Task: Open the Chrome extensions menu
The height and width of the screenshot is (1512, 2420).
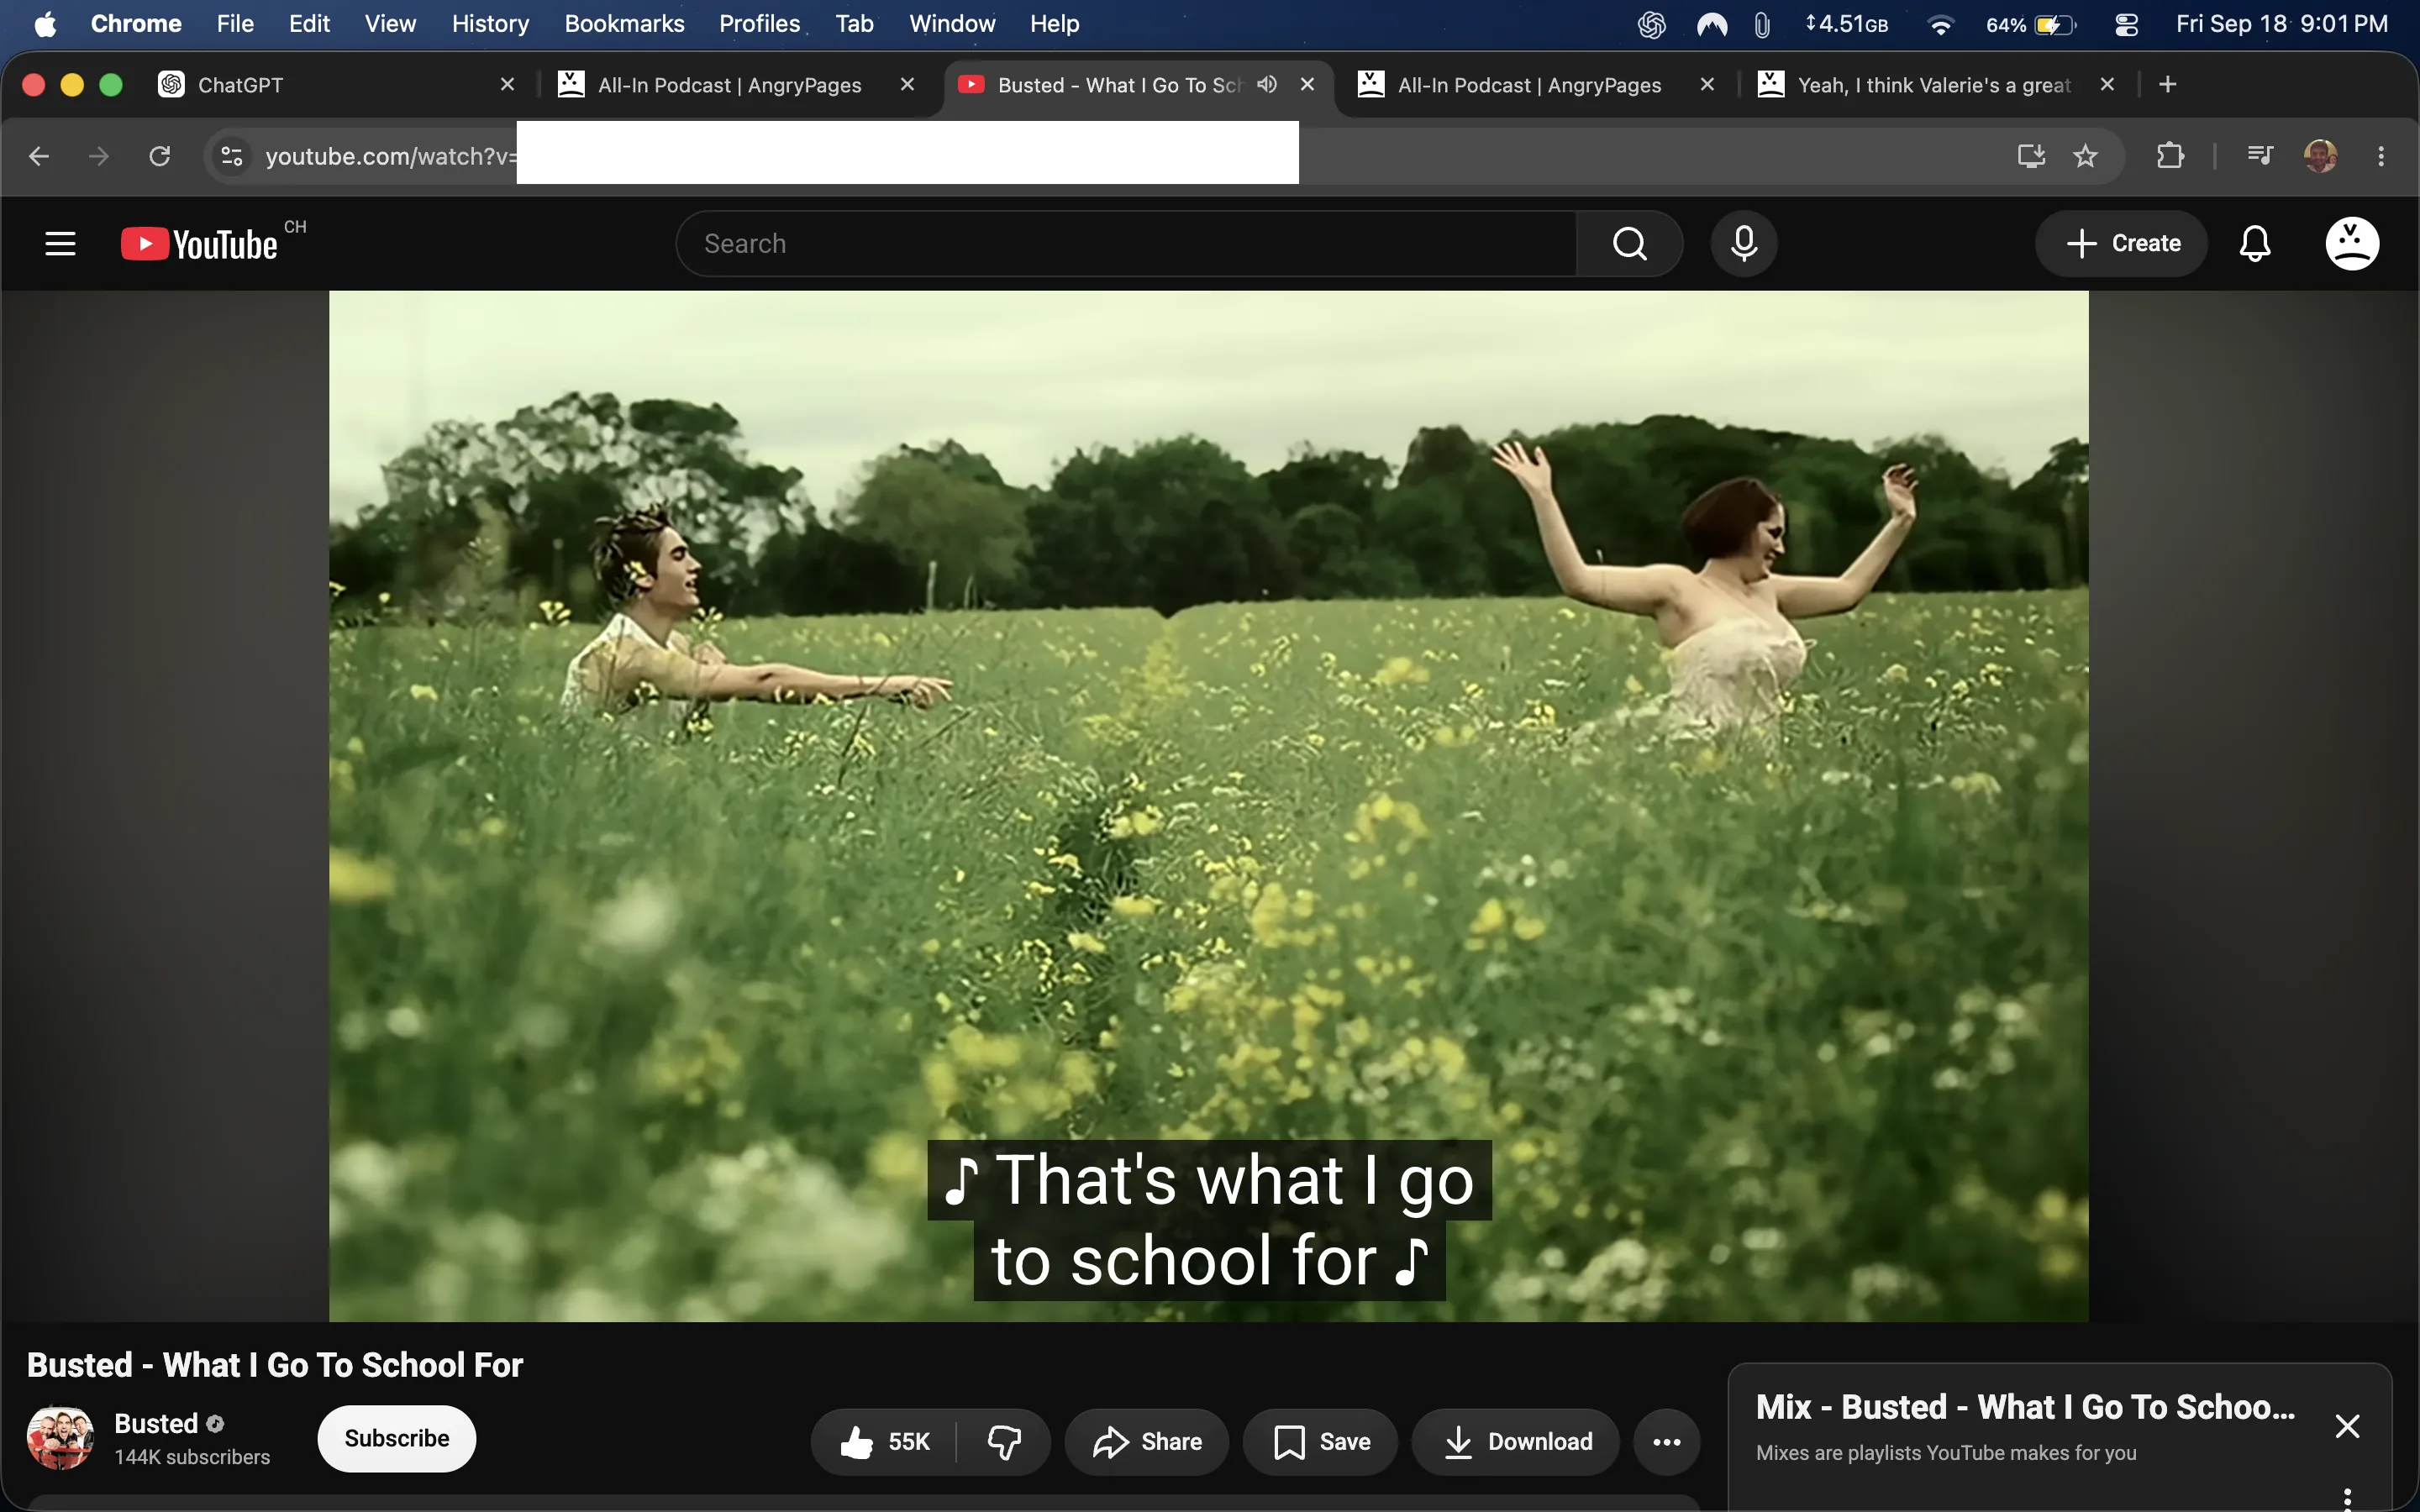Action: coord(2170,156)
